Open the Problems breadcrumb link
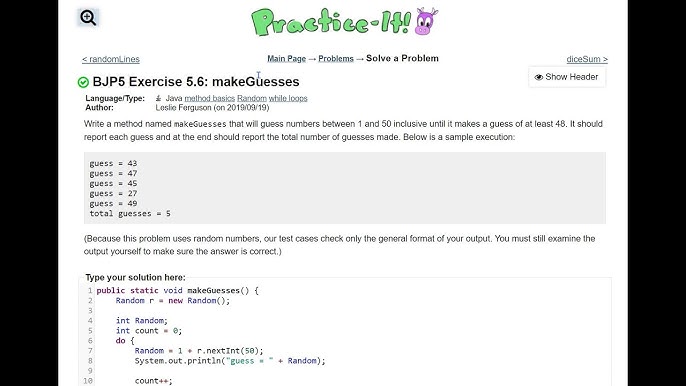Viewport: 686px width, 386px height. click(336, 59)
